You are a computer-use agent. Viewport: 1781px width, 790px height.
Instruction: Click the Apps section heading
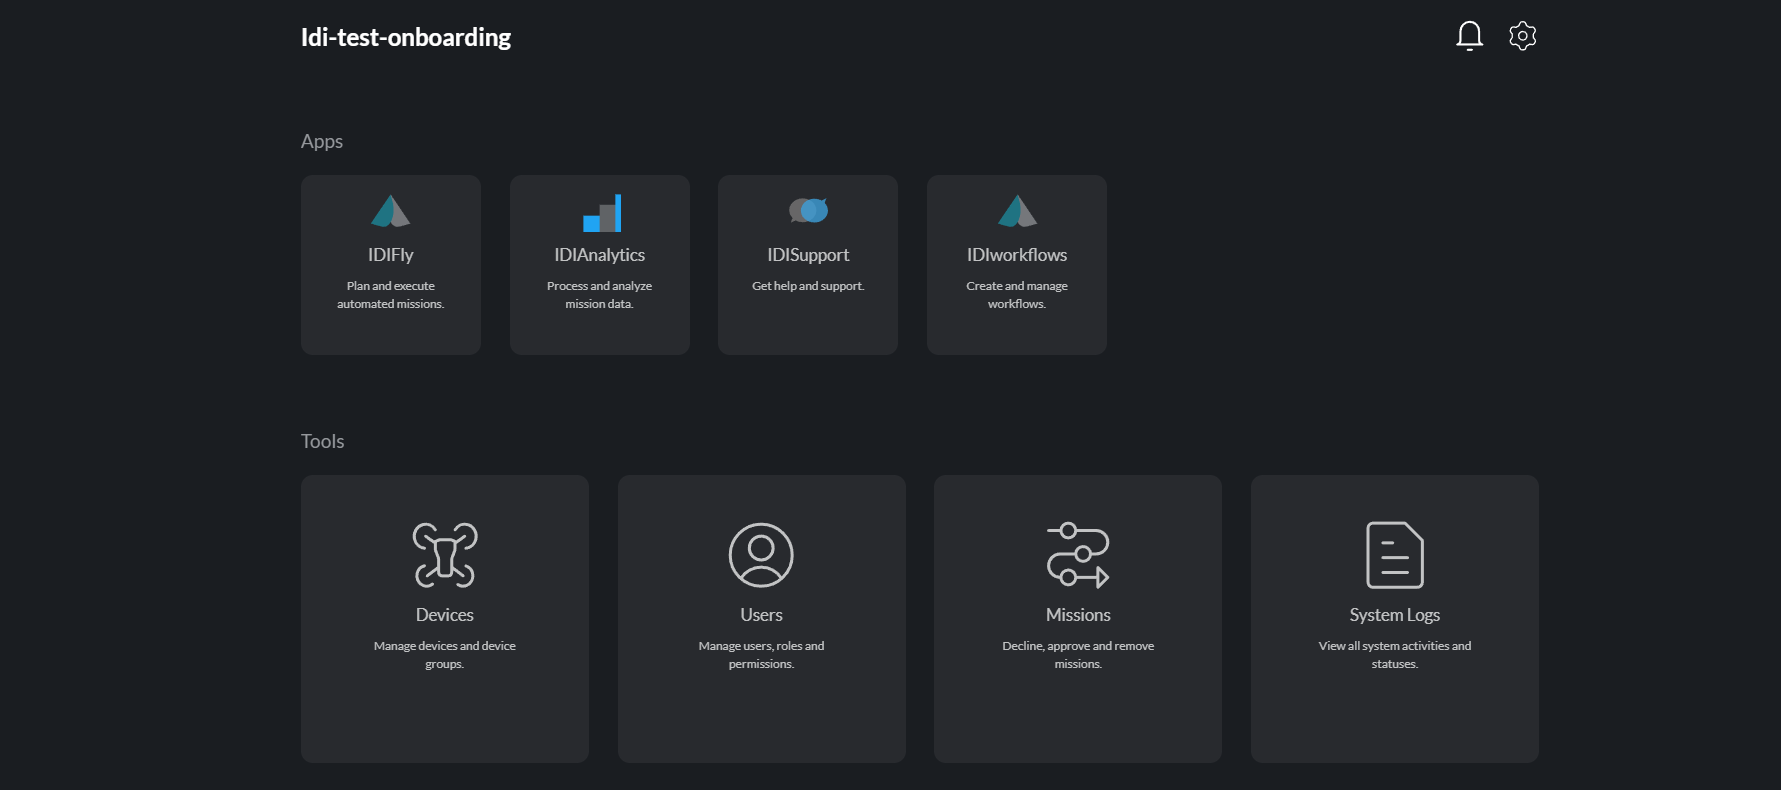coord(322,141)
